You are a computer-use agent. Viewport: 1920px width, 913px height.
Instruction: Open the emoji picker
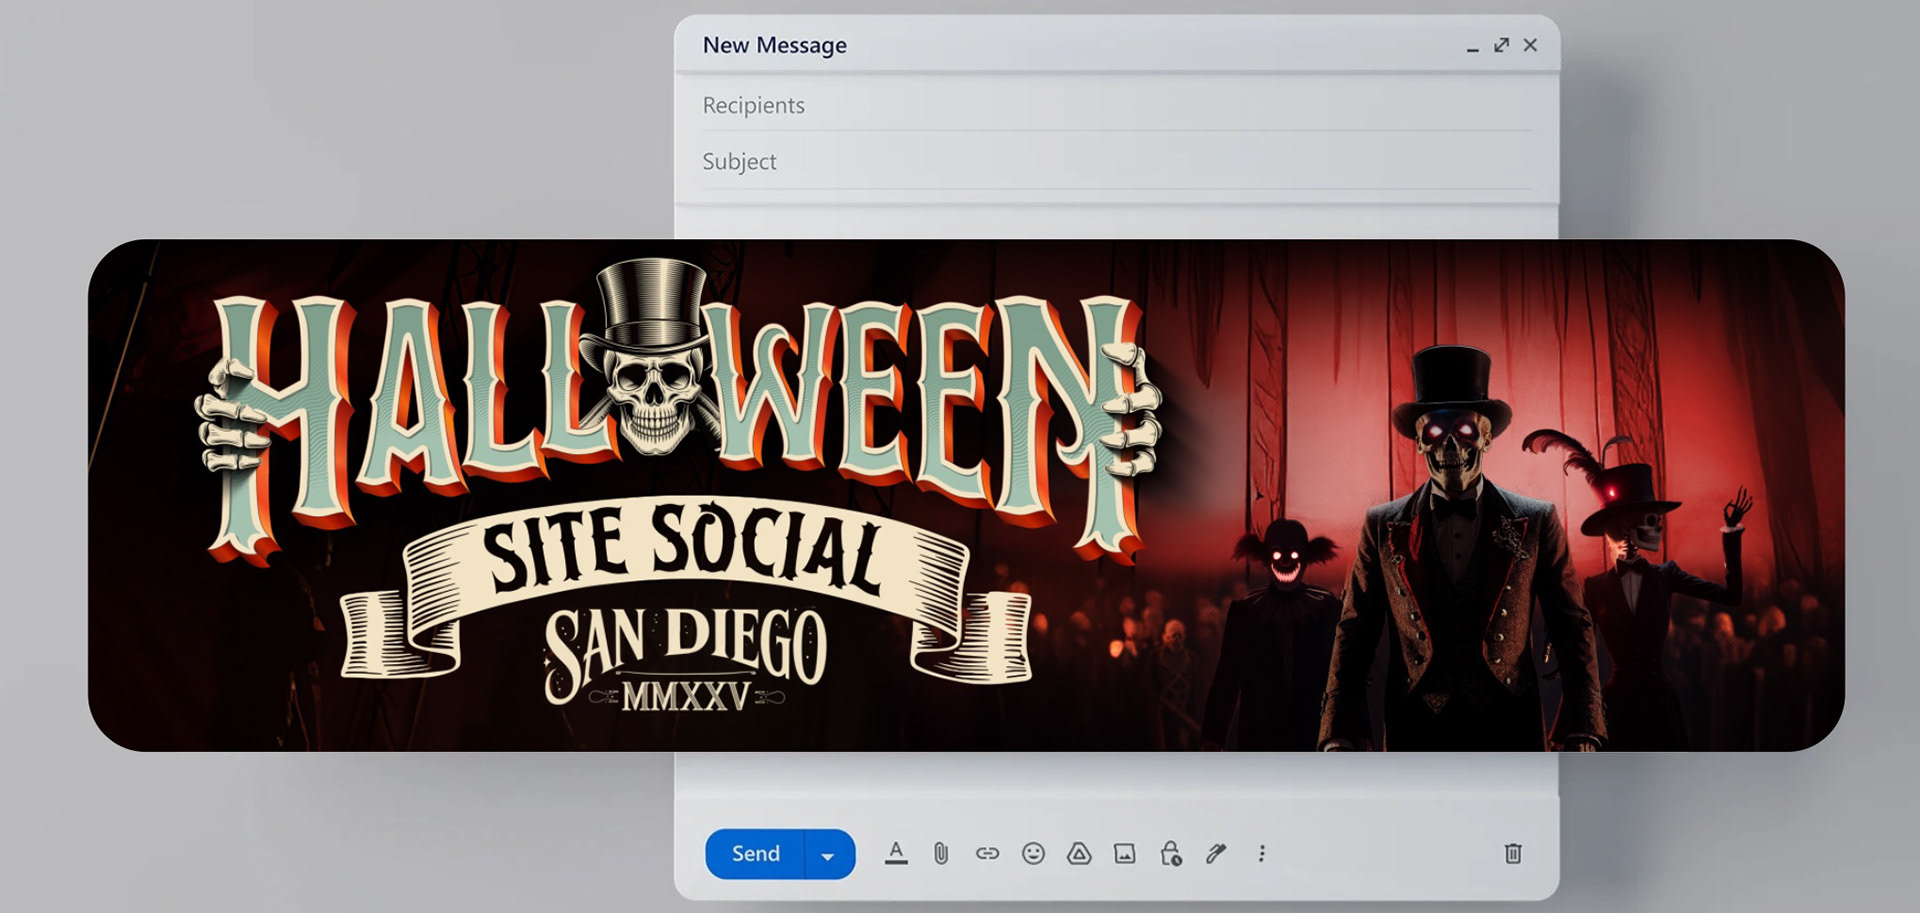point(1033,853)
